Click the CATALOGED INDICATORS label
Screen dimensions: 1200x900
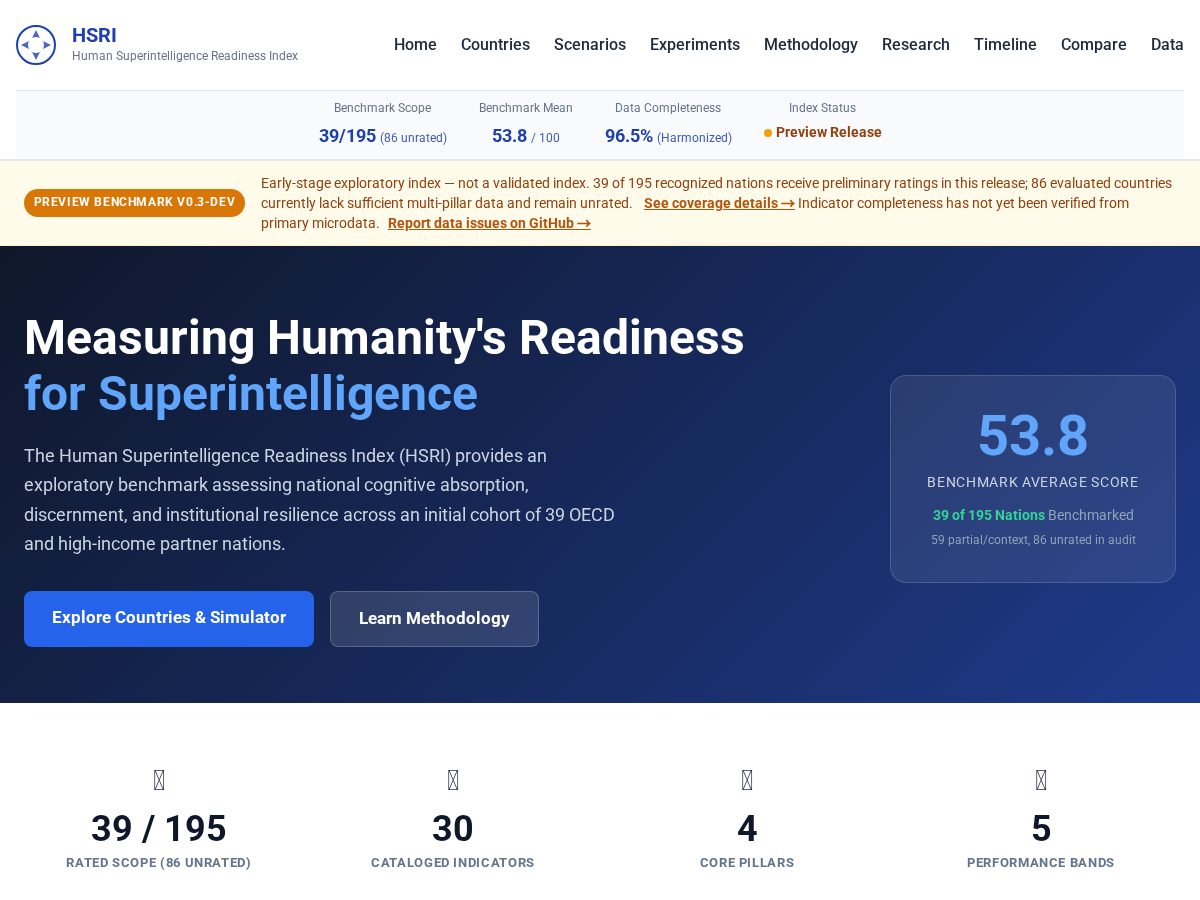pos(453,863)
